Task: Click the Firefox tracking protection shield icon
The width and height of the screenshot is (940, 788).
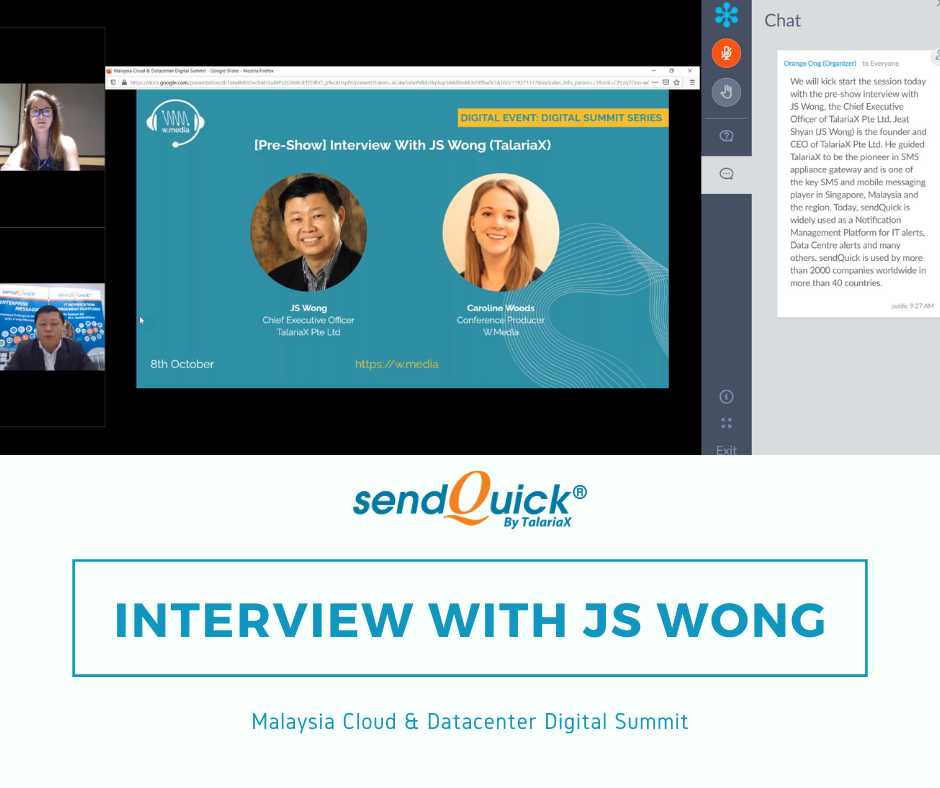Action: [113, 83]
